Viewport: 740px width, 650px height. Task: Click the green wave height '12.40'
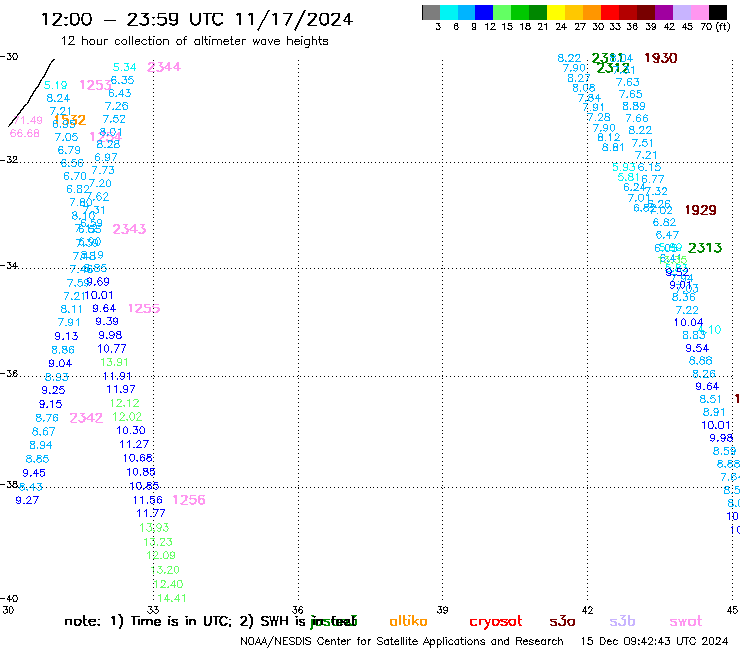pyautogui.click(x=168, y=584)
